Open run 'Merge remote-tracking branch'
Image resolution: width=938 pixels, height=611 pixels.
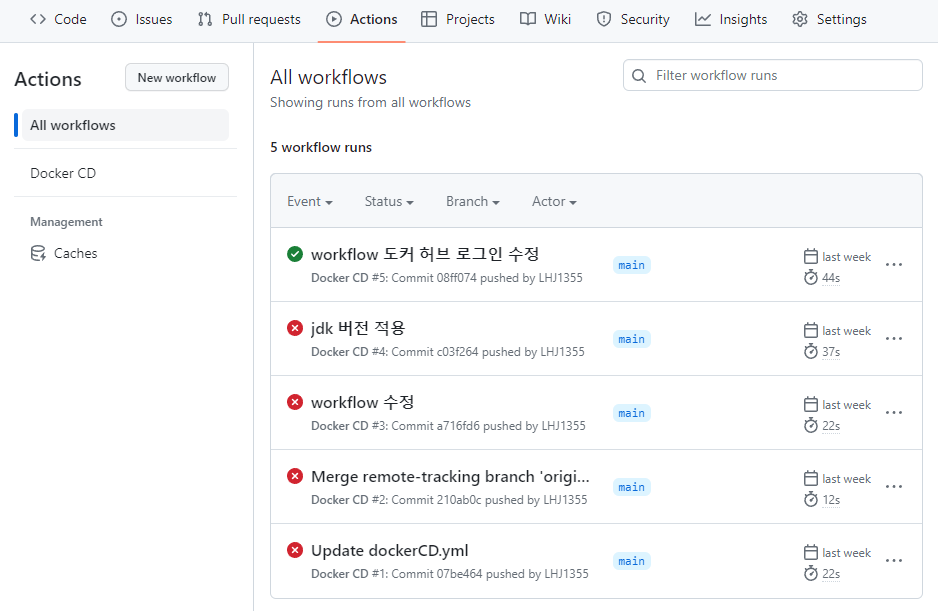point(450,477)
